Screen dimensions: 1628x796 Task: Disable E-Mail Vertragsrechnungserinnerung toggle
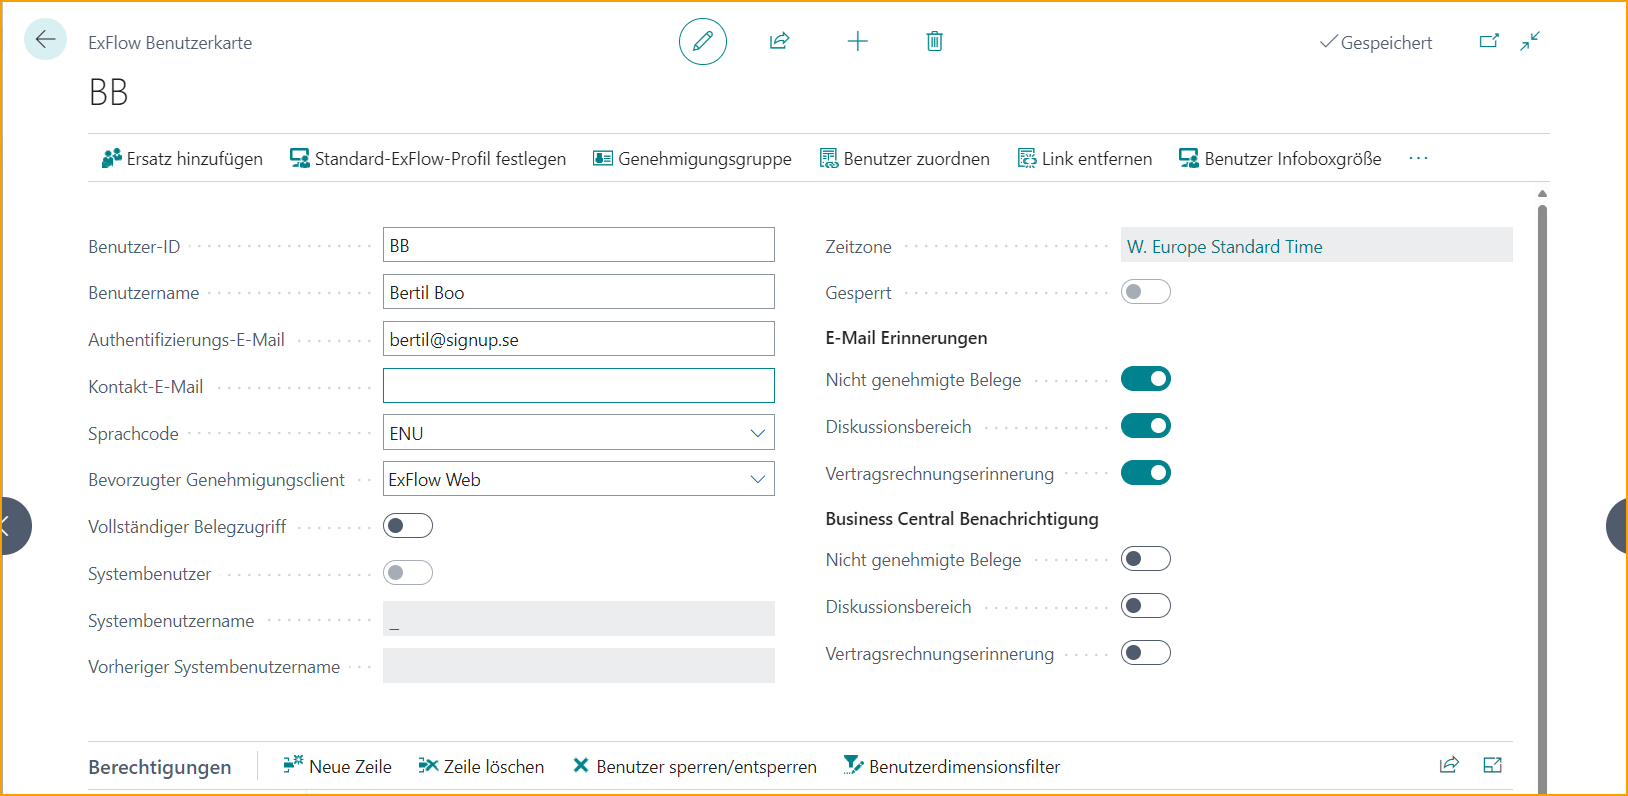(1146, 473)
